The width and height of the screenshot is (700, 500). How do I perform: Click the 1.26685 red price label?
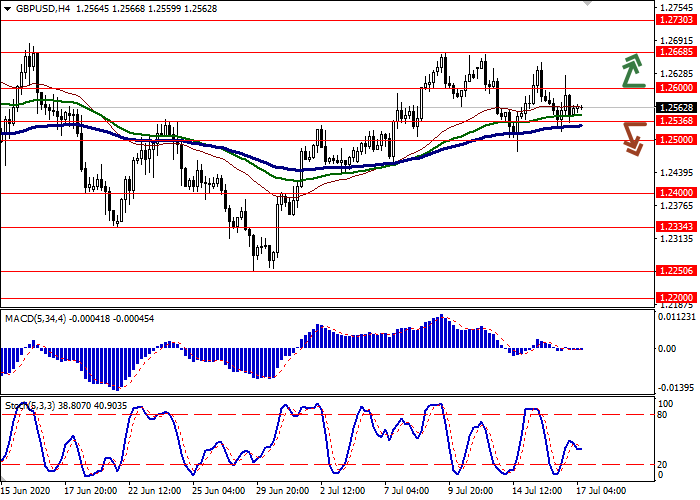pos(677,52)
